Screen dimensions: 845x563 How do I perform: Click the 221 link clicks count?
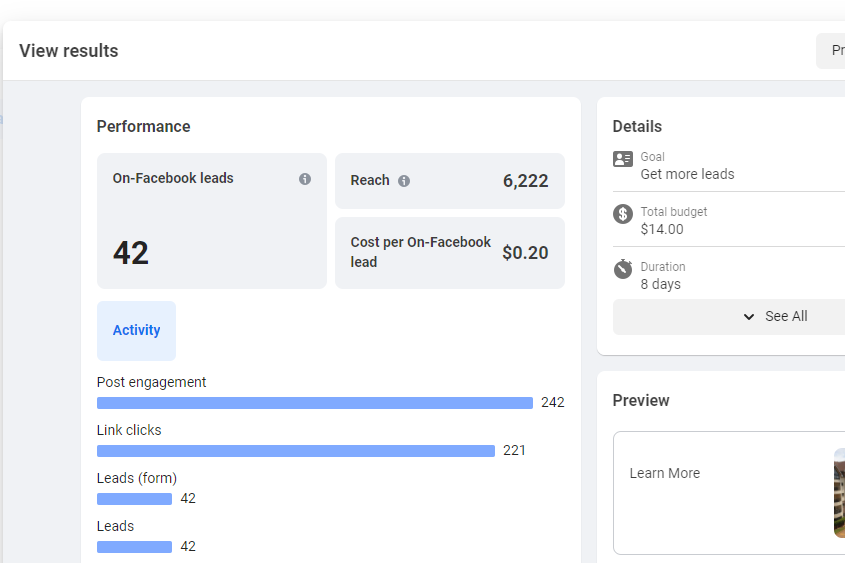click(514, 450)
